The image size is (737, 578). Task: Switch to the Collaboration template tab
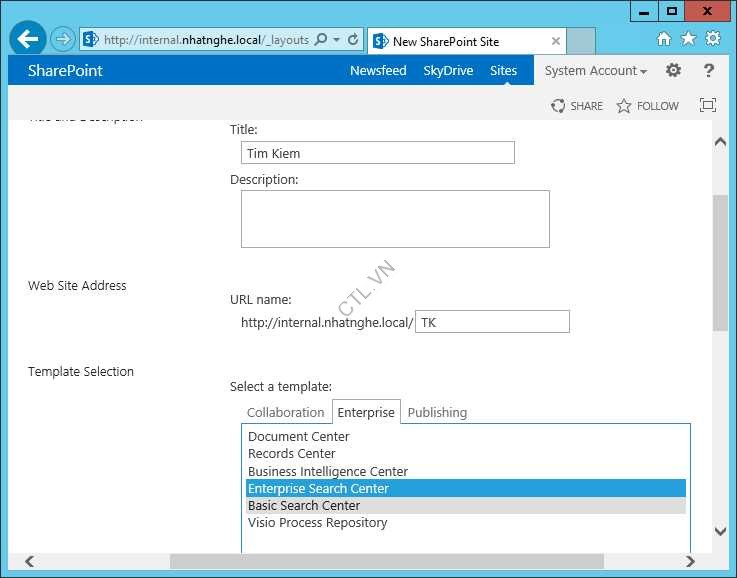[285, 412]
